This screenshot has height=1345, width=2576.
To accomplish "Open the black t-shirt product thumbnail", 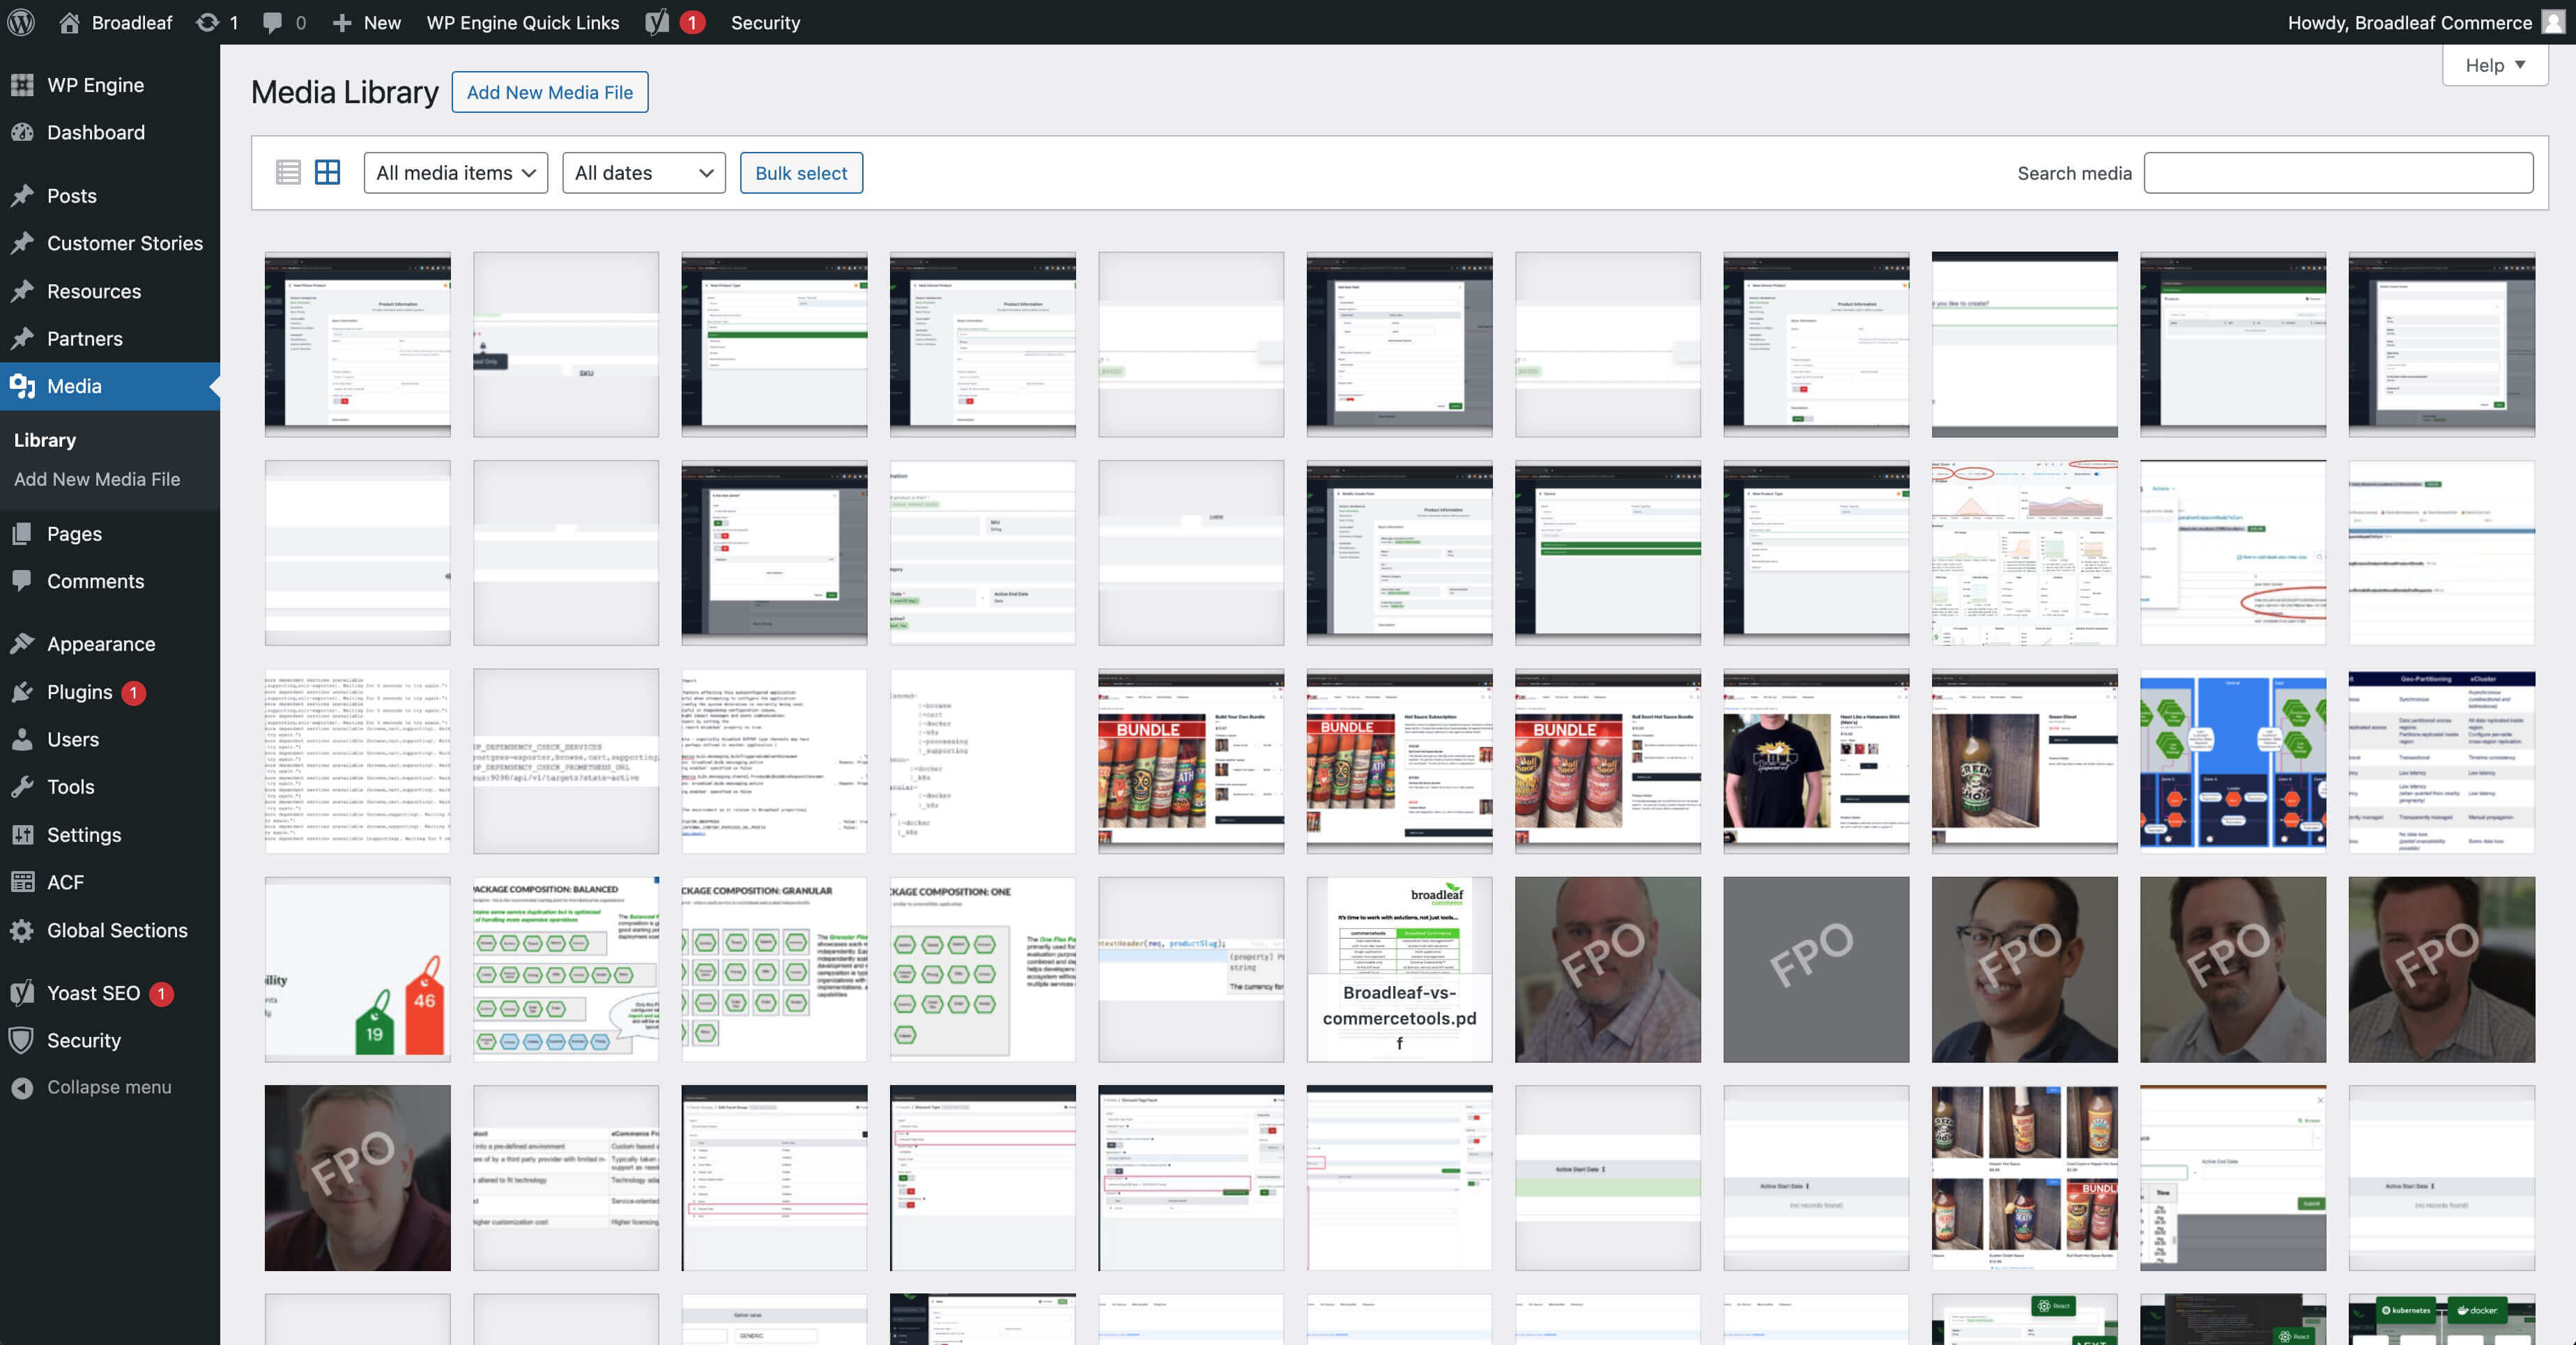I will [1816, 761].
